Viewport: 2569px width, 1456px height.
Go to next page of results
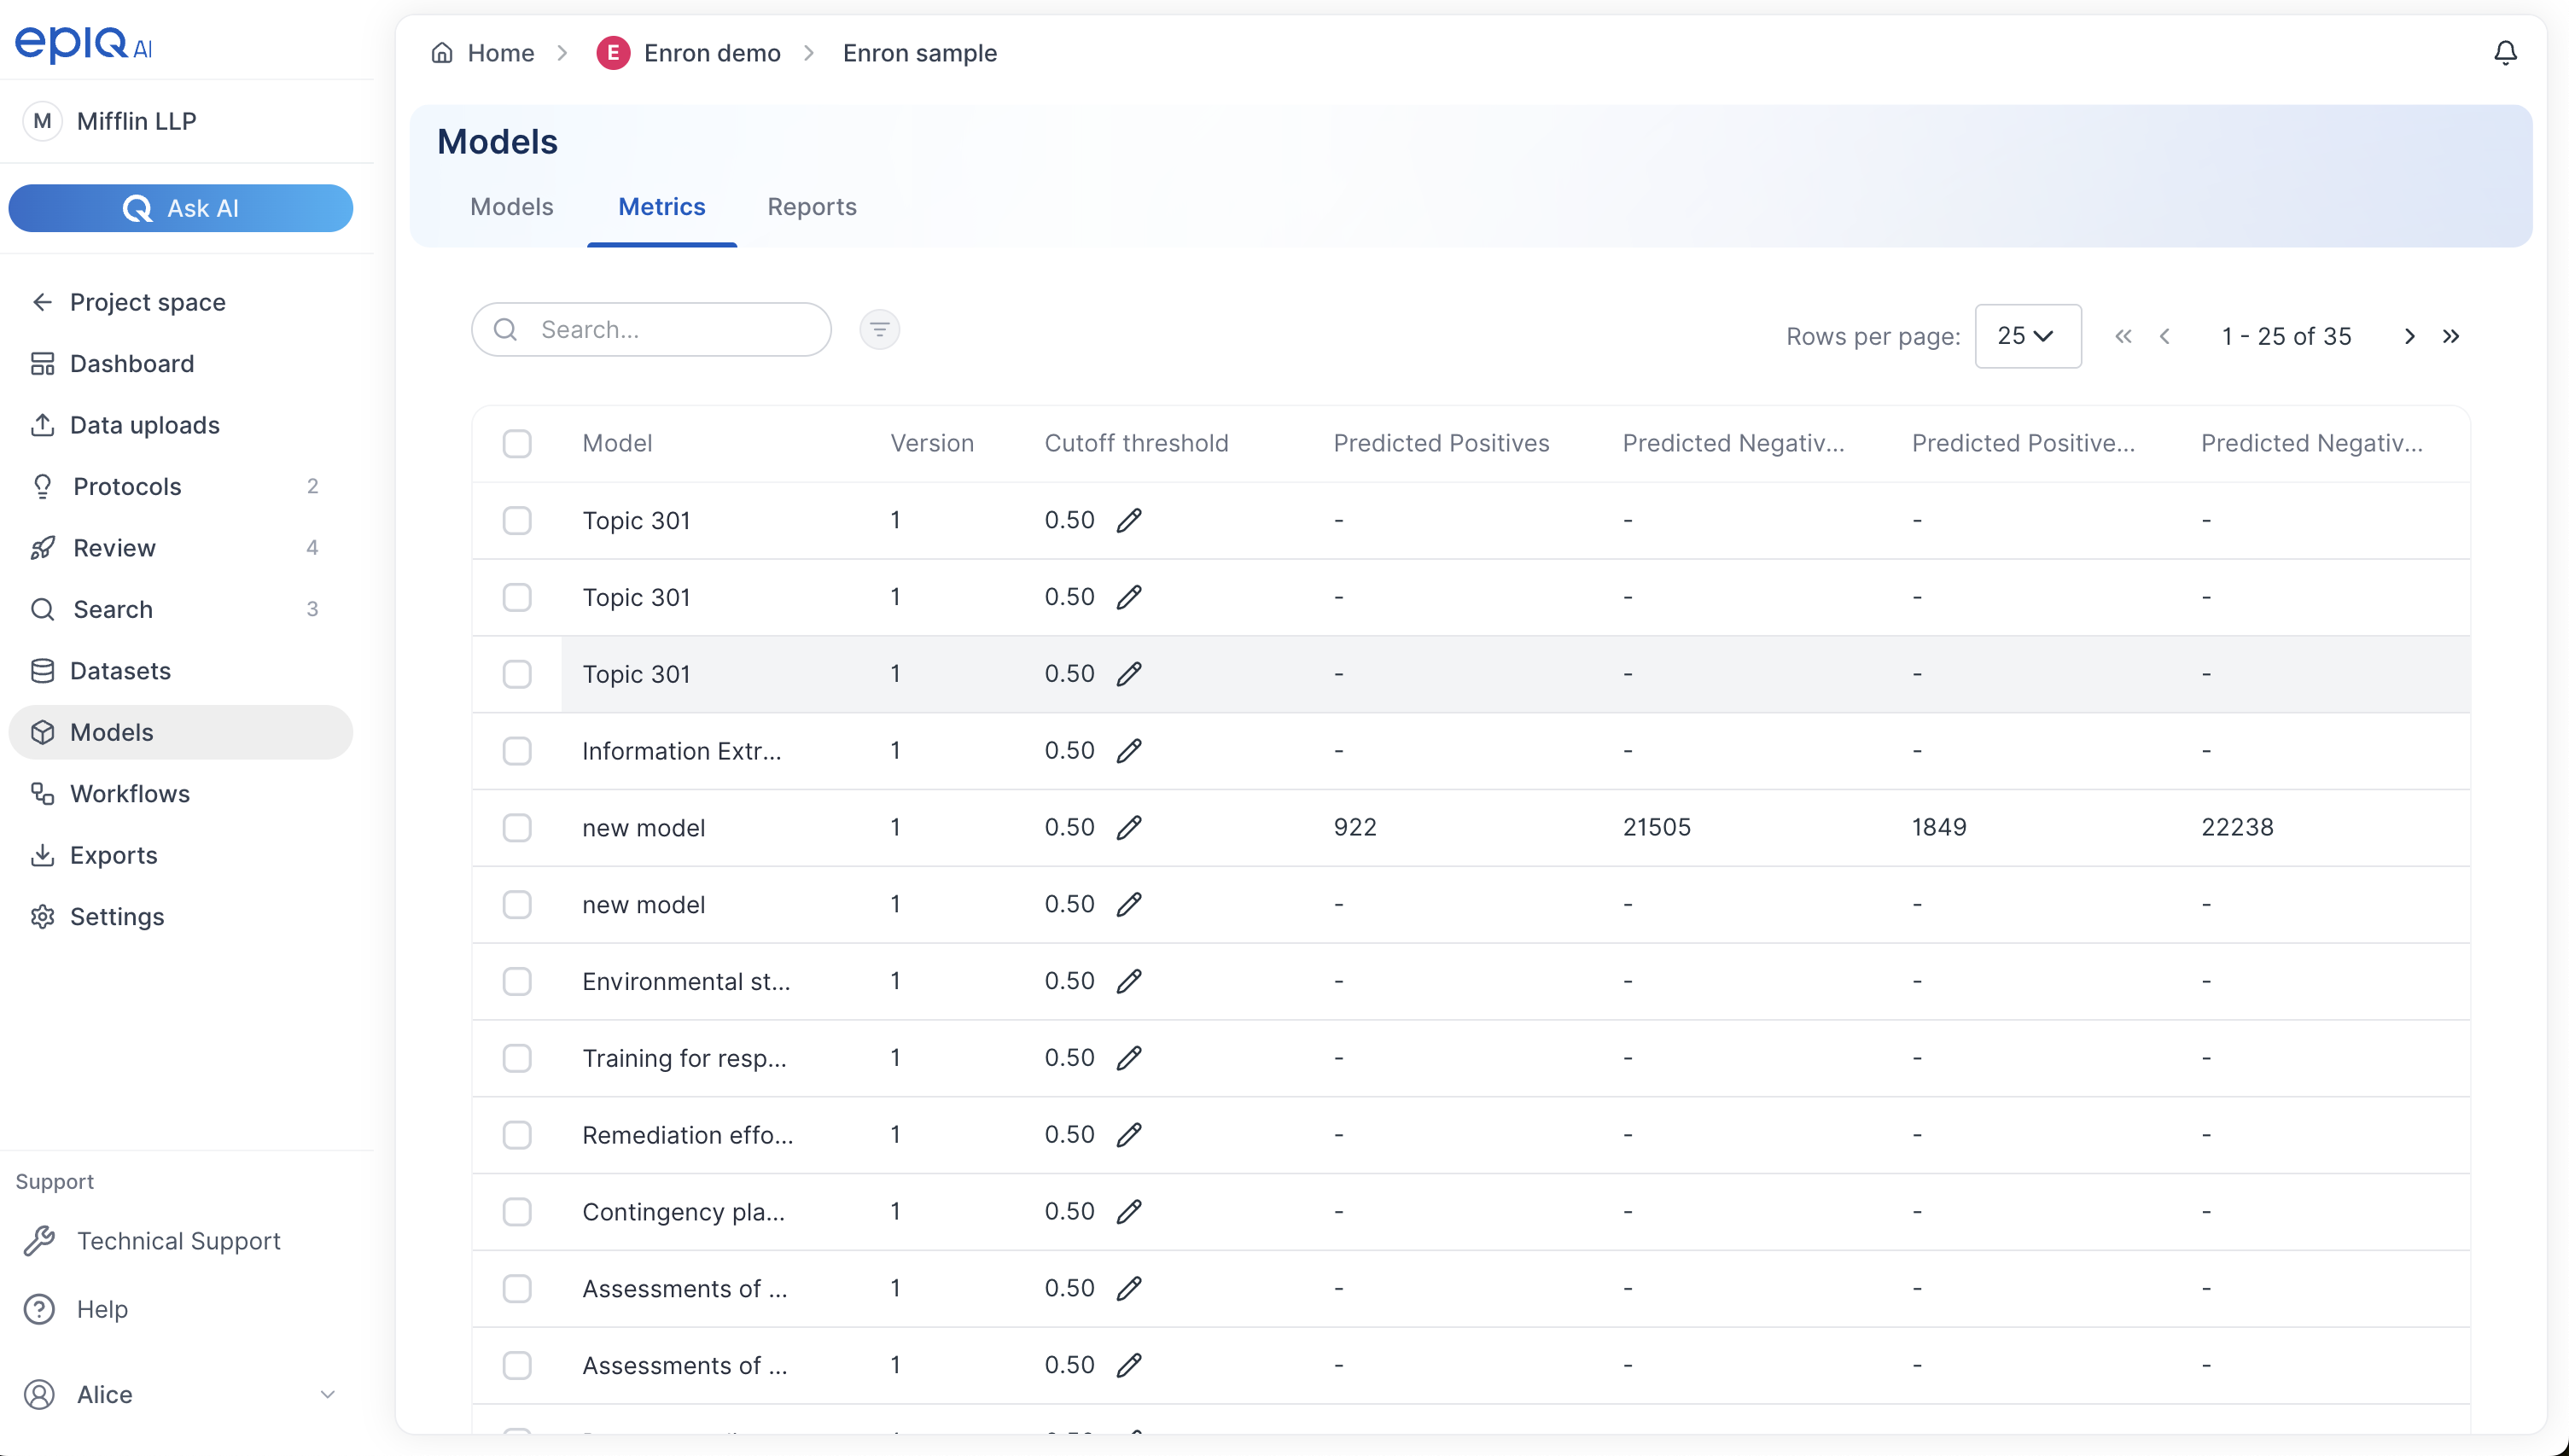(x=2409, y=337)
